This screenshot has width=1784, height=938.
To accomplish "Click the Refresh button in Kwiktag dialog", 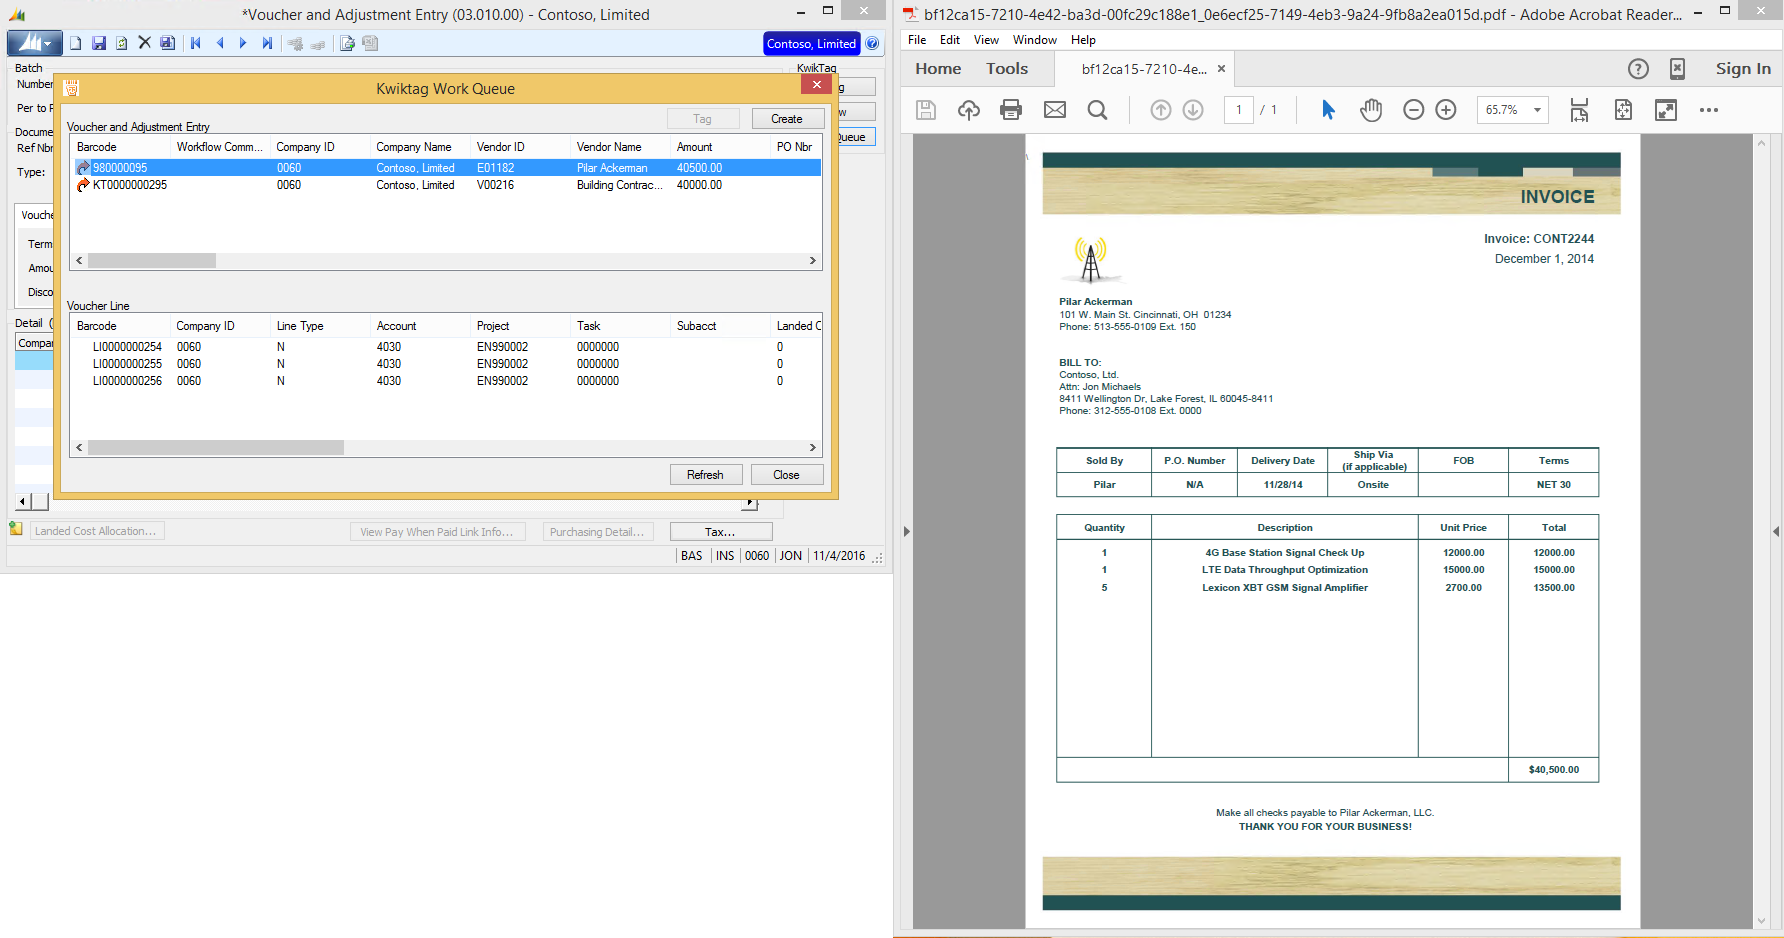I will click(705, 475).
